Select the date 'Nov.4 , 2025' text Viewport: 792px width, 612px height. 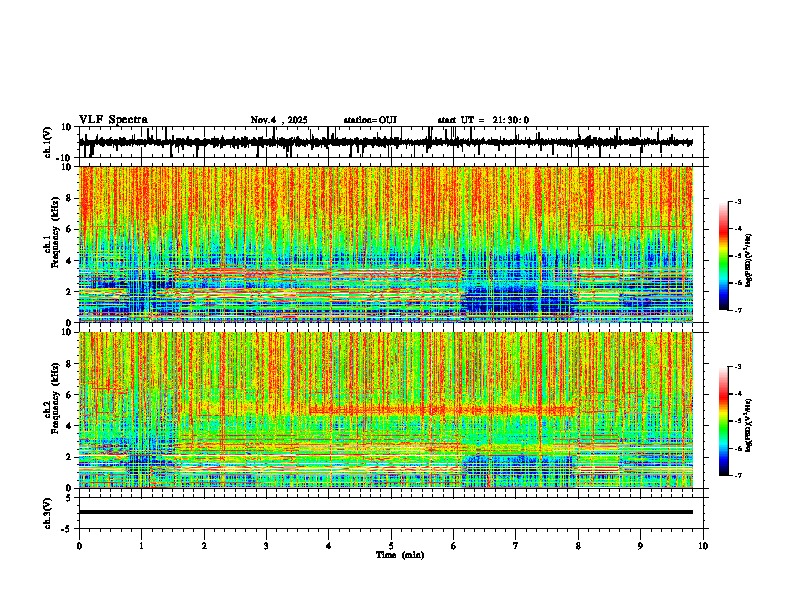click(x=279, y=120)
